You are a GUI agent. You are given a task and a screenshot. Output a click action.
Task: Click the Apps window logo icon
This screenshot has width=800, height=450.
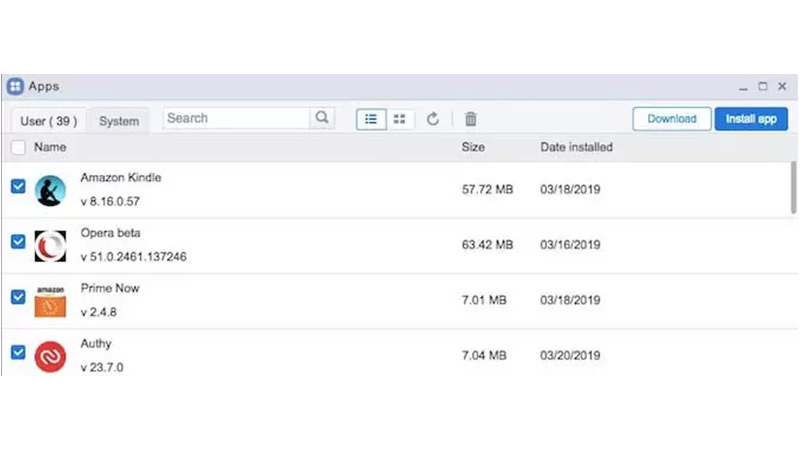(x=15, y=86)
